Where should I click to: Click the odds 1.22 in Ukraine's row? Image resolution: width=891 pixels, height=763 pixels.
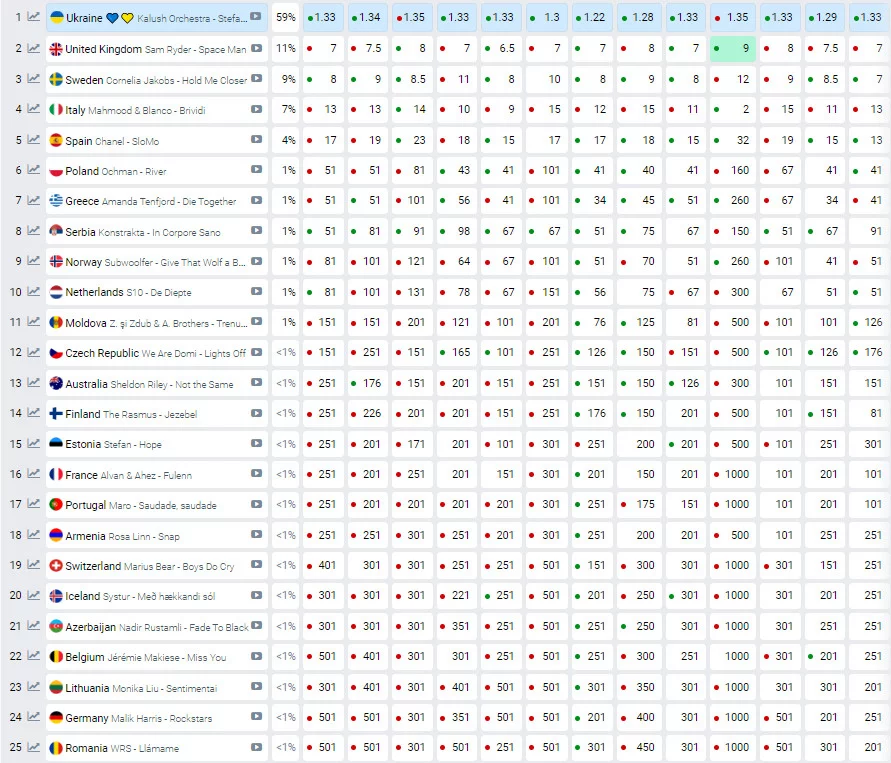pos(592,17)
